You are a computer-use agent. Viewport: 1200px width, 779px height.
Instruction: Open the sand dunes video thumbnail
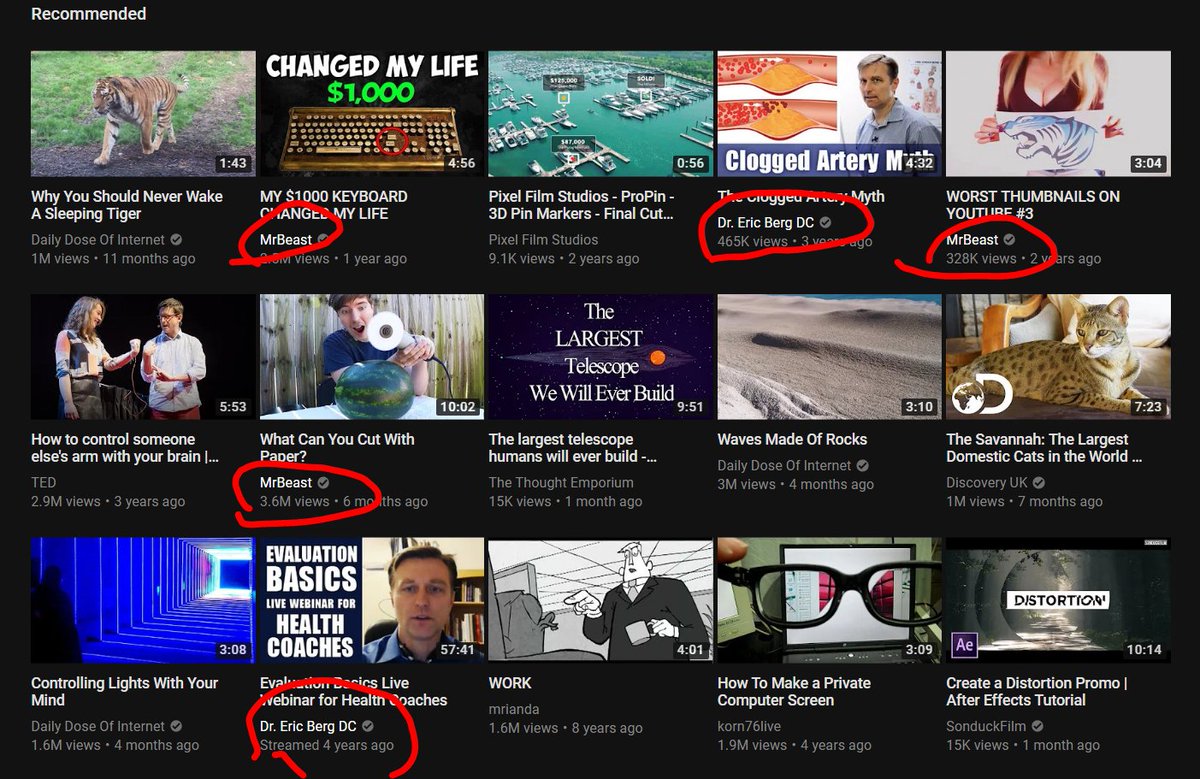pos(829,357)
